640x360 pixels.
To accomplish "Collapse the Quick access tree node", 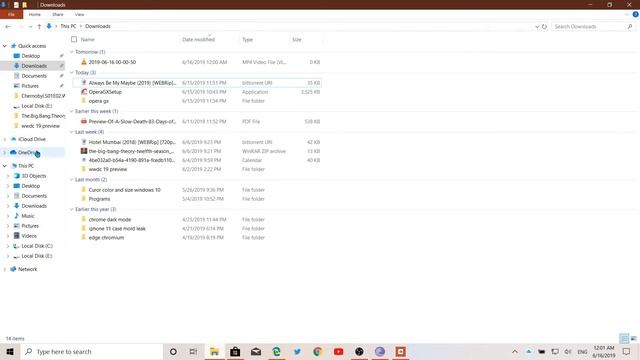I will 4,46.
